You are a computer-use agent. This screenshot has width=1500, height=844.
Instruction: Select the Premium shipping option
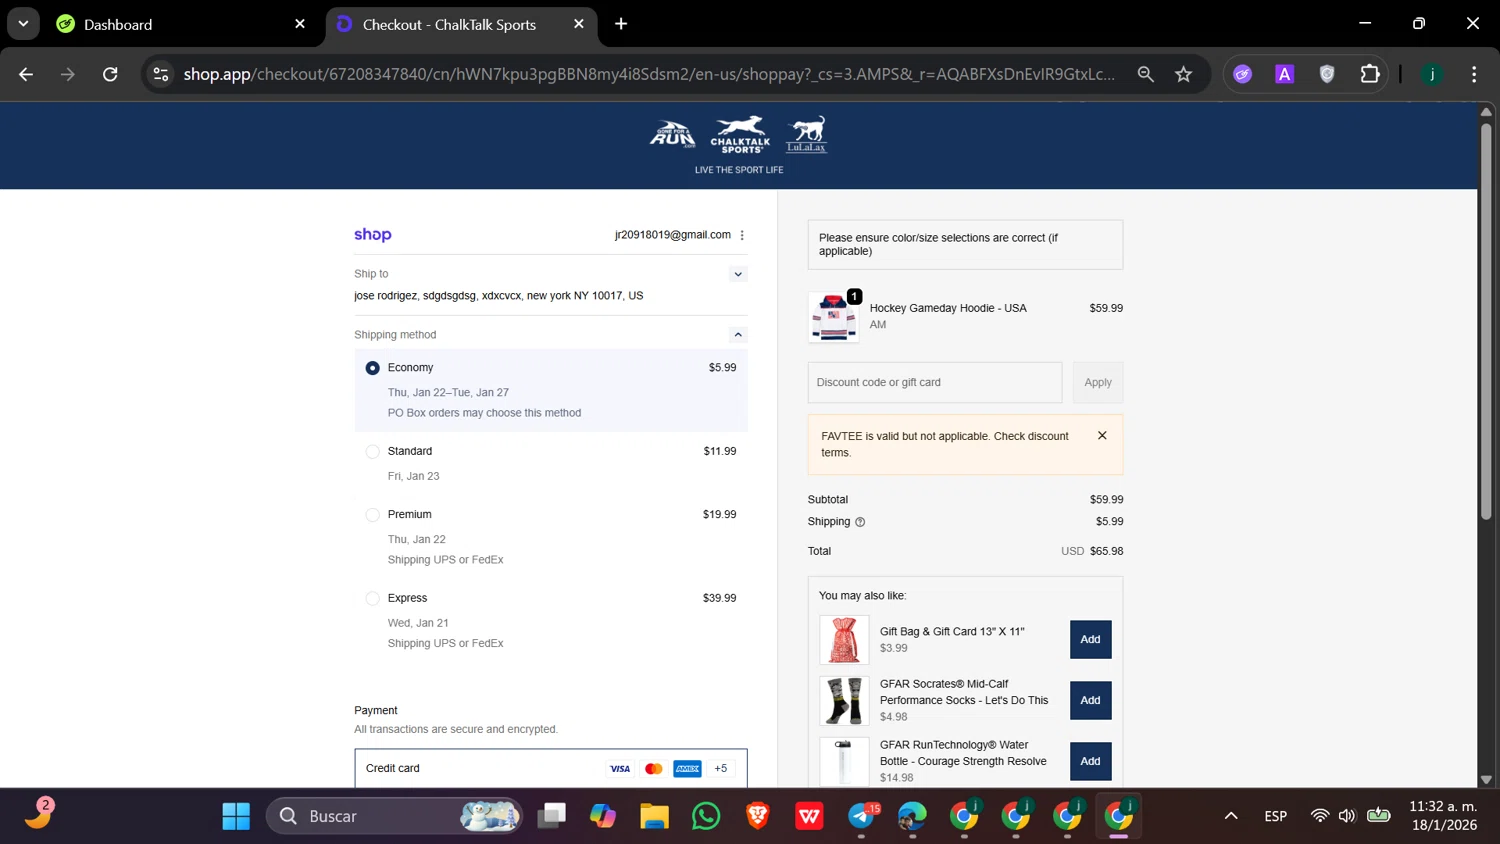(x=373, y=515)
